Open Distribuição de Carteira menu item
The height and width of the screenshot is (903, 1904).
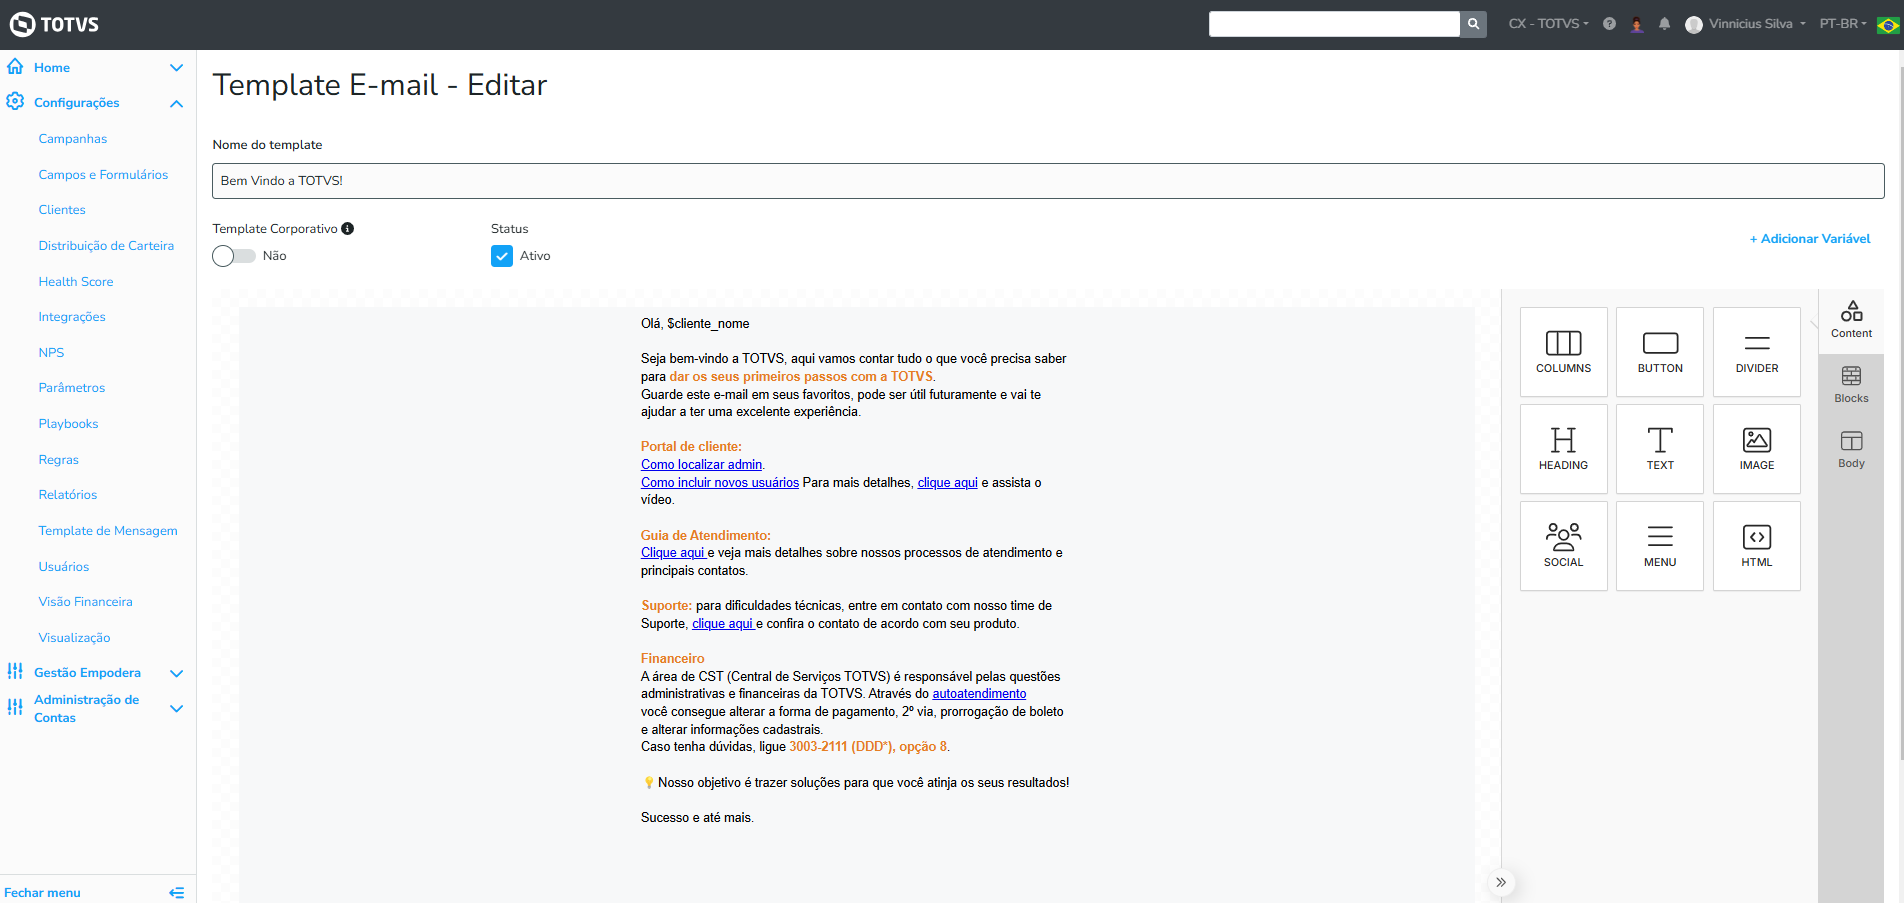coord(106,246)
